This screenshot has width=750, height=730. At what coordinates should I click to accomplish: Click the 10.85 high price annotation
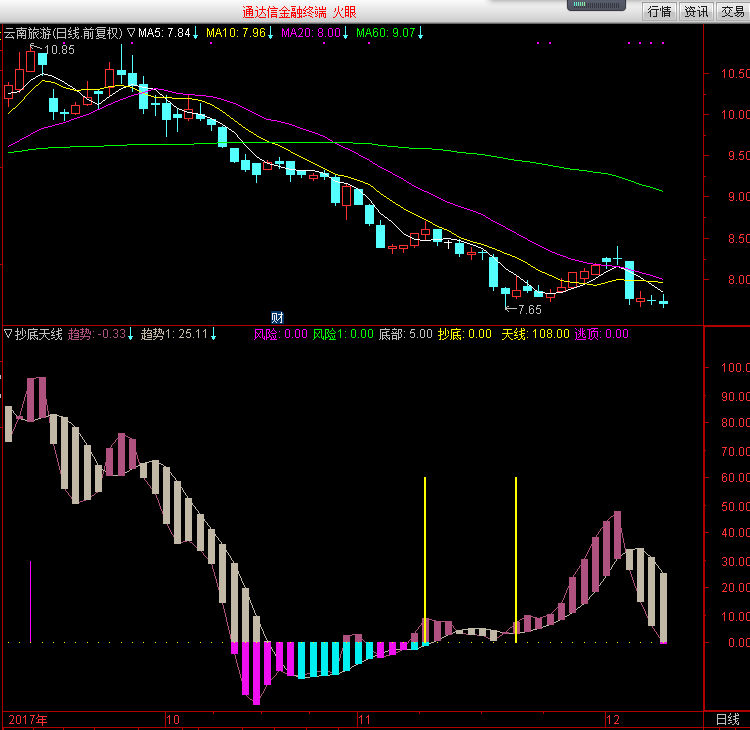59,50
